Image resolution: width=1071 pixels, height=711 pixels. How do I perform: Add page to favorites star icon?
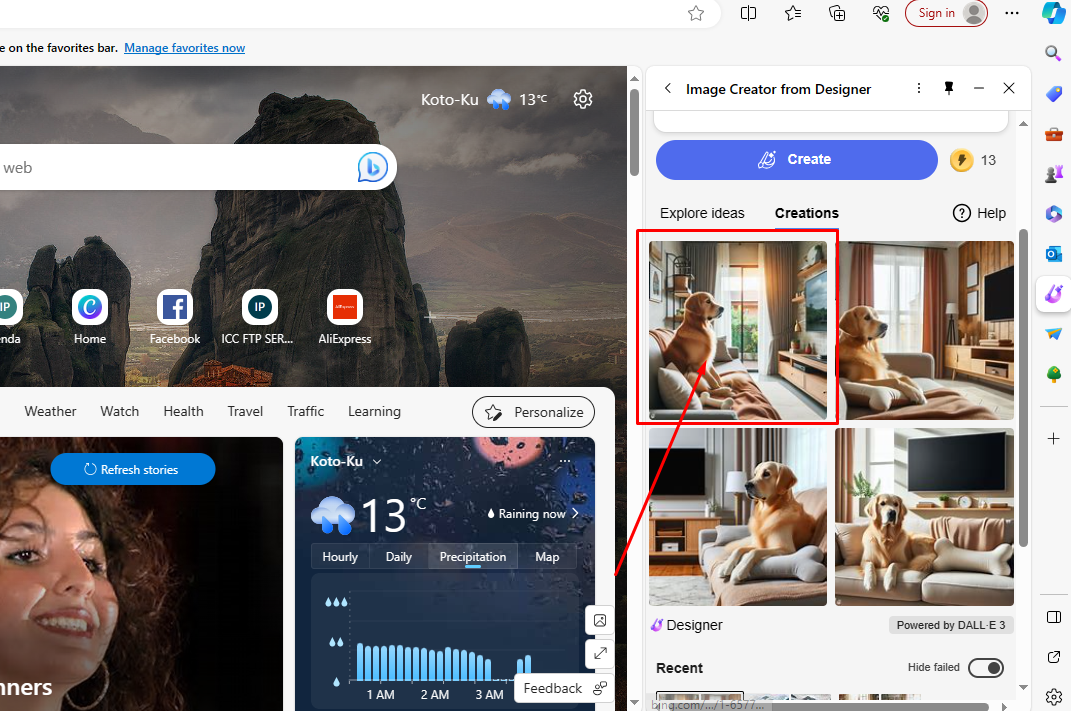click(x=695, y=13)
